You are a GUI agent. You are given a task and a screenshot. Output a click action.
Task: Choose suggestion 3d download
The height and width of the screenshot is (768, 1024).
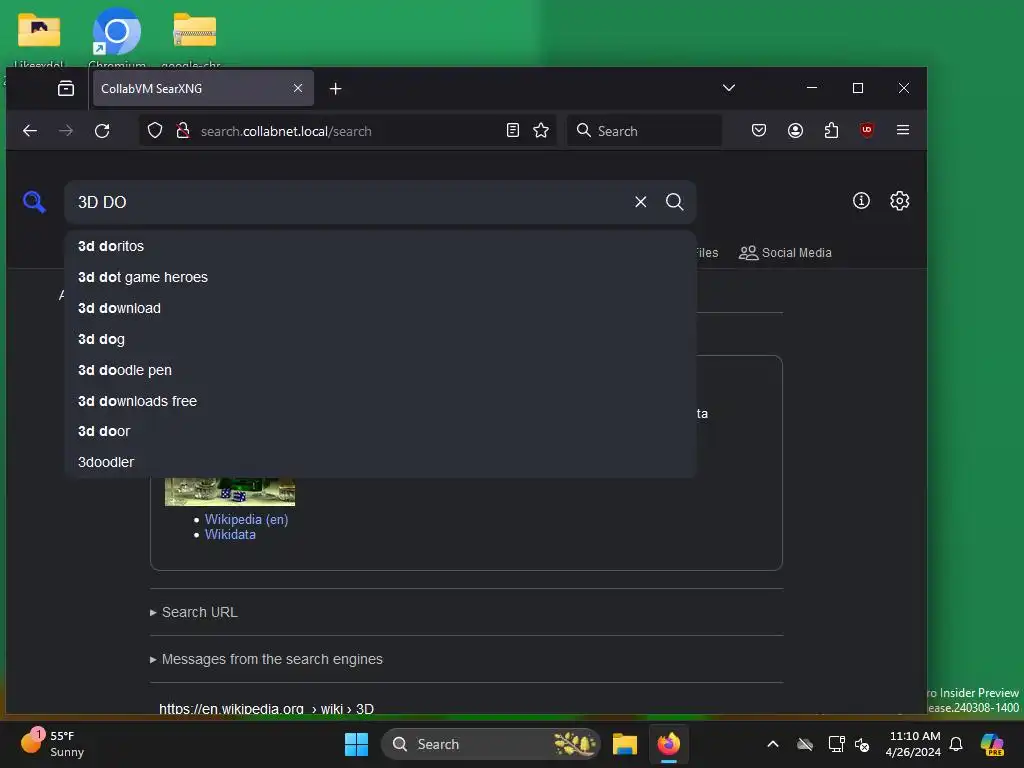click(380, 308)
